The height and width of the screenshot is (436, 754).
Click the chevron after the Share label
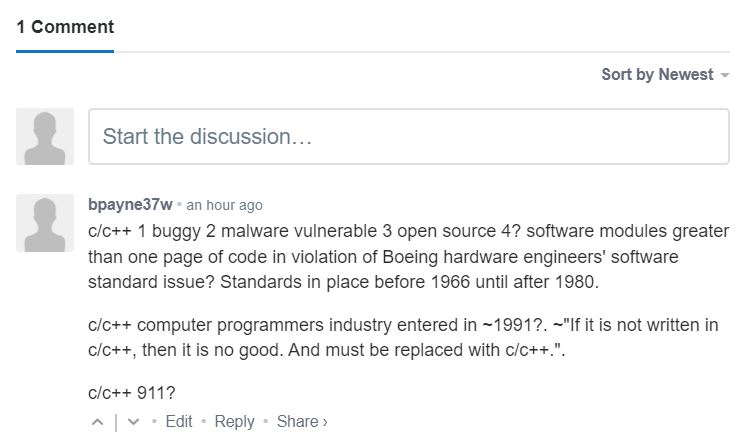(x=325, y=422)
